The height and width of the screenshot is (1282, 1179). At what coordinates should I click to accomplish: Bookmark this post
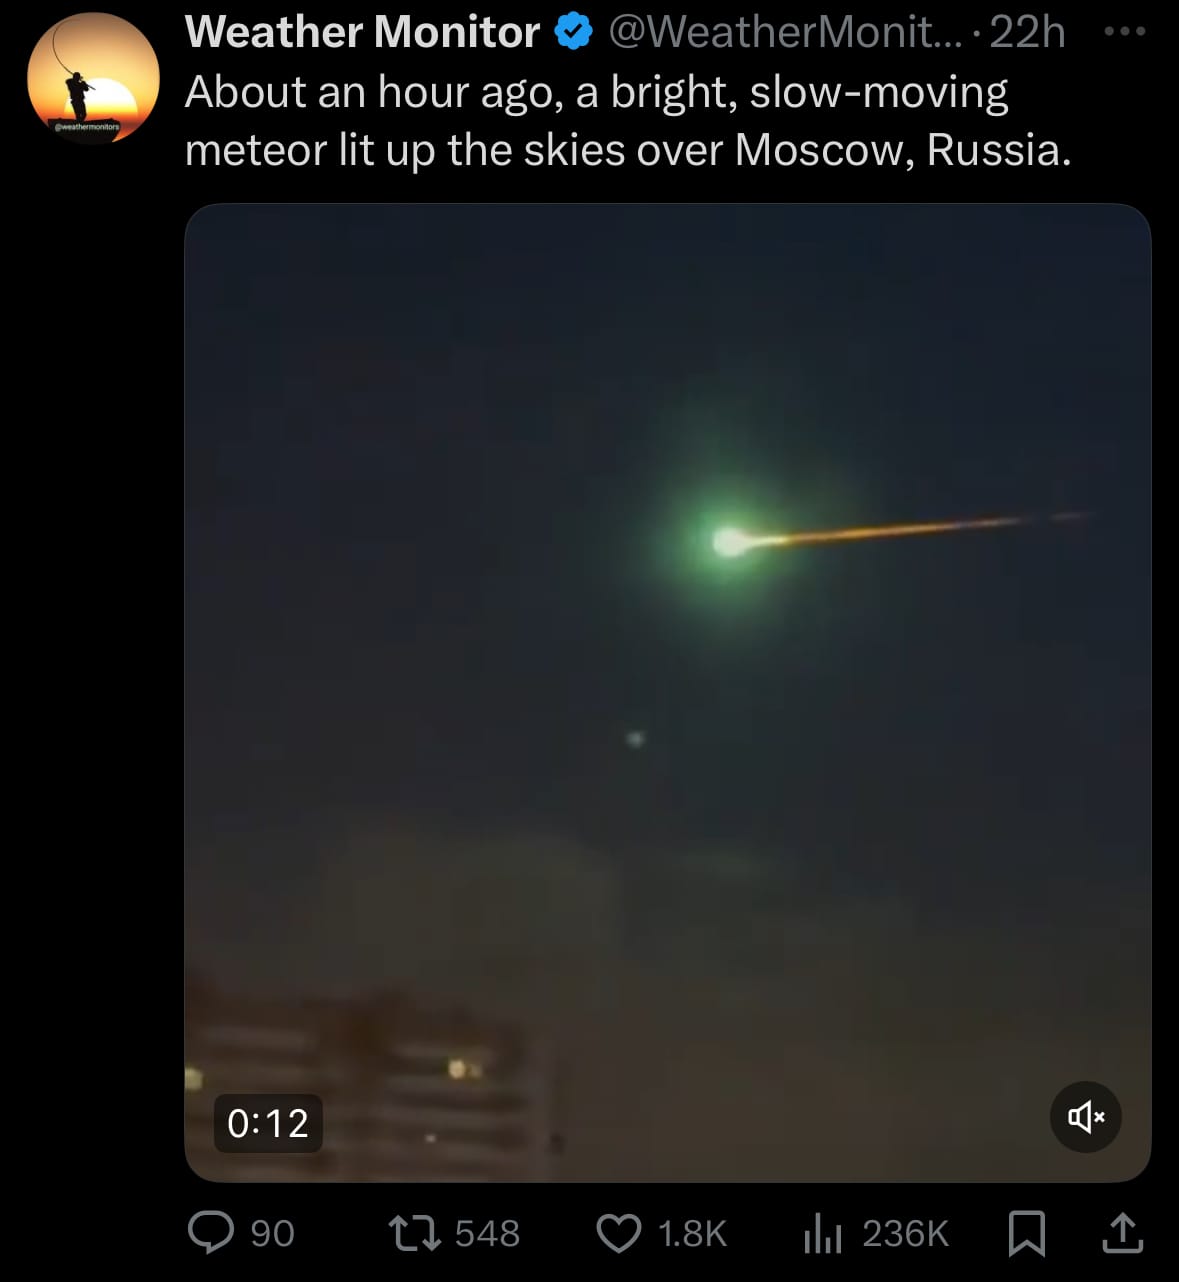(x=1027, y=1233)
